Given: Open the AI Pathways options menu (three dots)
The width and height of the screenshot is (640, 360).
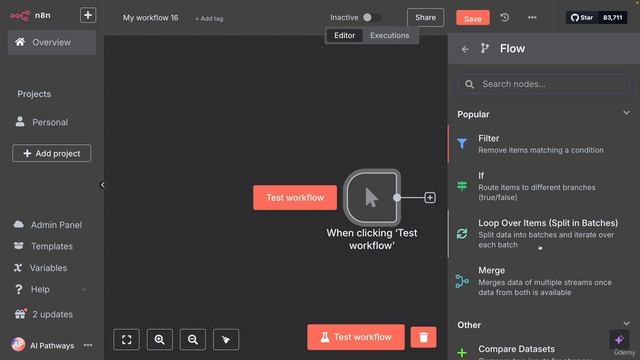Looking at the screenshot, I should click(x=88, y=345).
